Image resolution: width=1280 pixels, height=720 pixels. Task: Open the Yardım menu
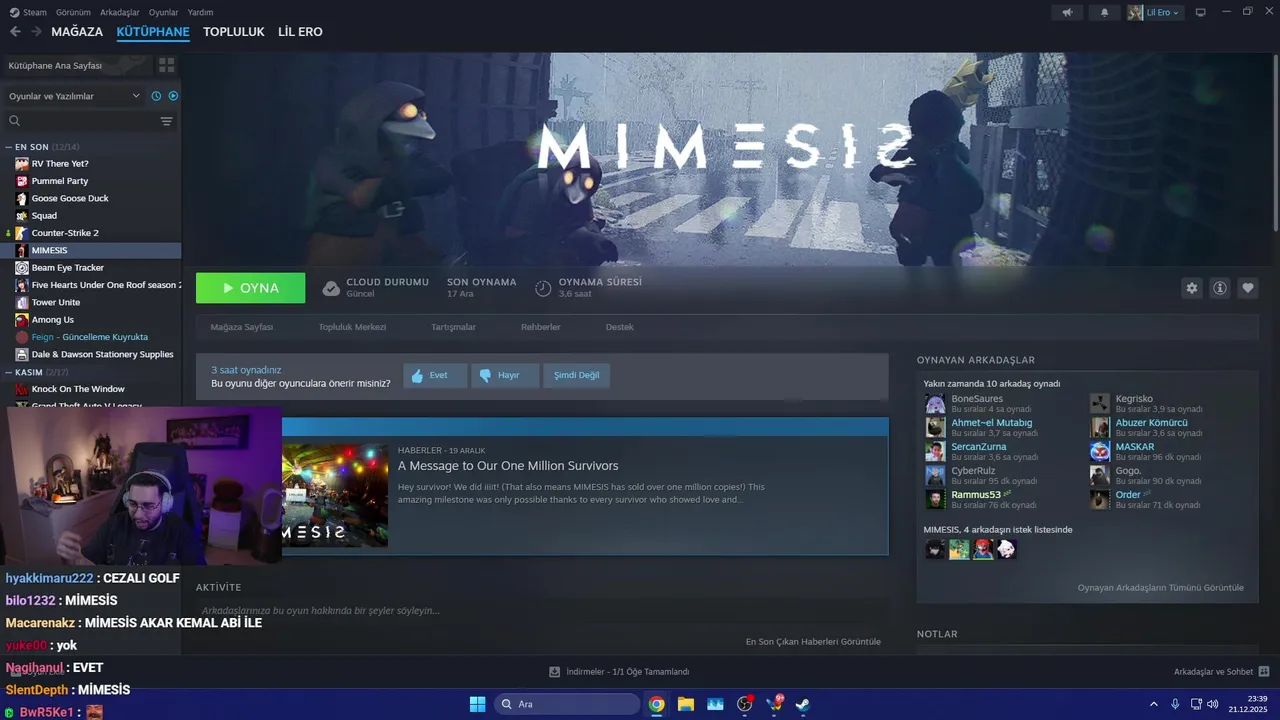(200, 12)
